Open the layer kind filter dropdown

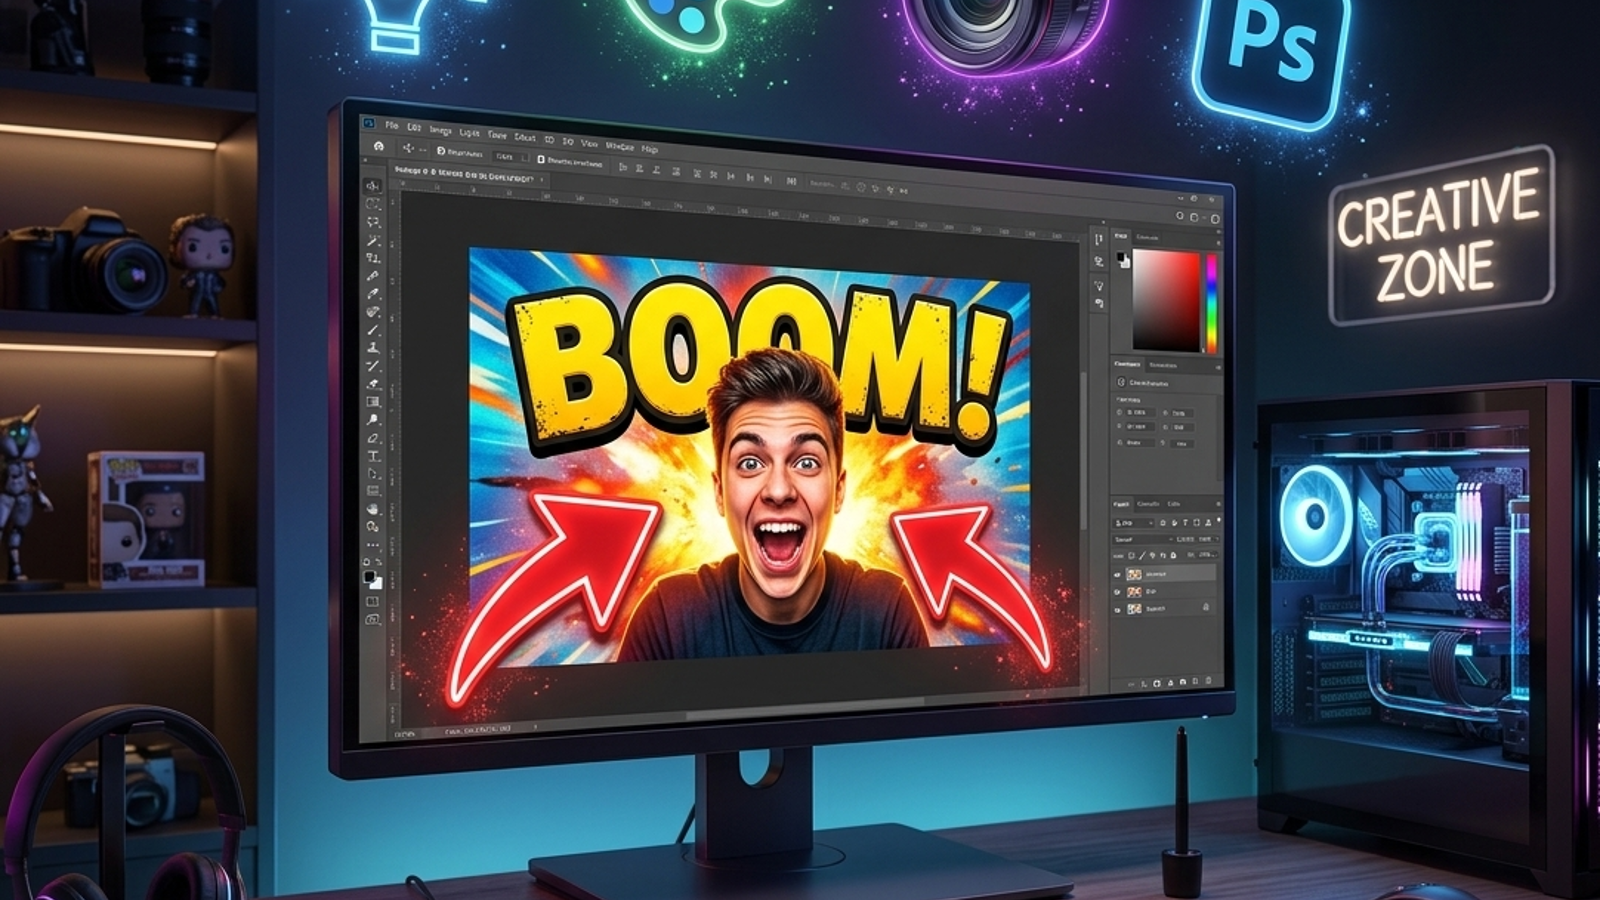1134,523
